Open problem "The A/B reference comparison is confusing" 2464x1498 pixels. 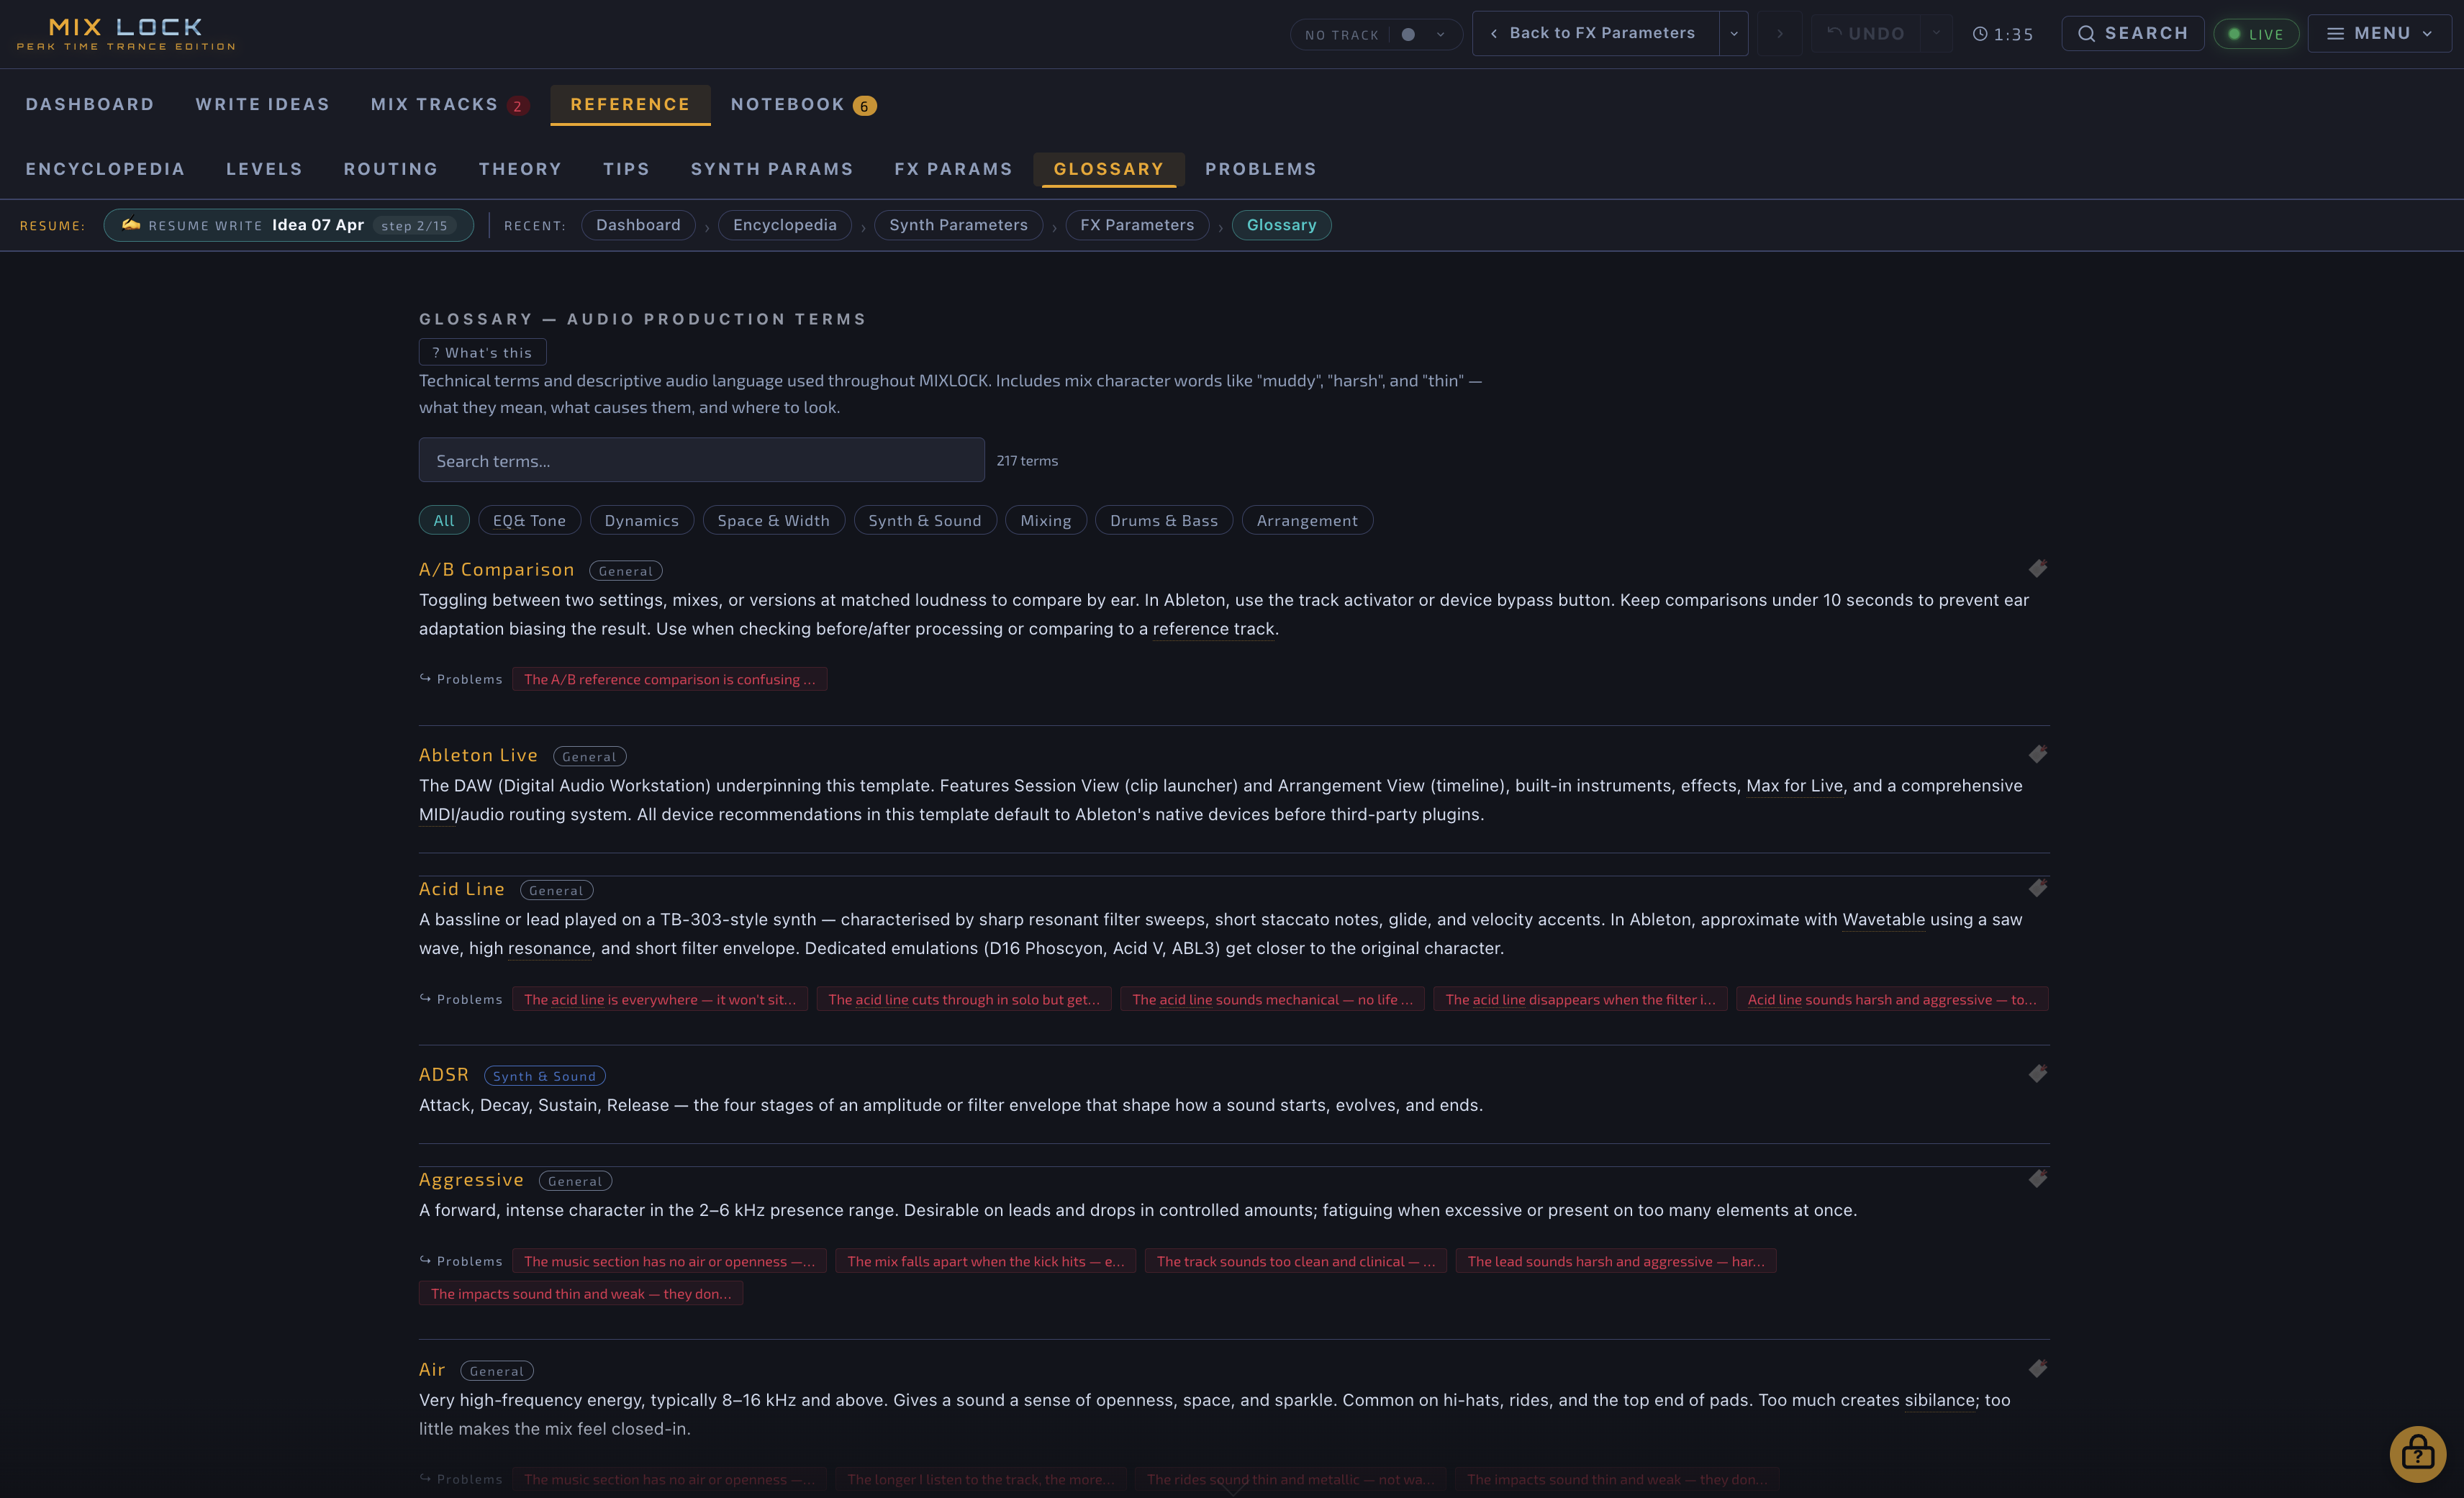(669, 679)
